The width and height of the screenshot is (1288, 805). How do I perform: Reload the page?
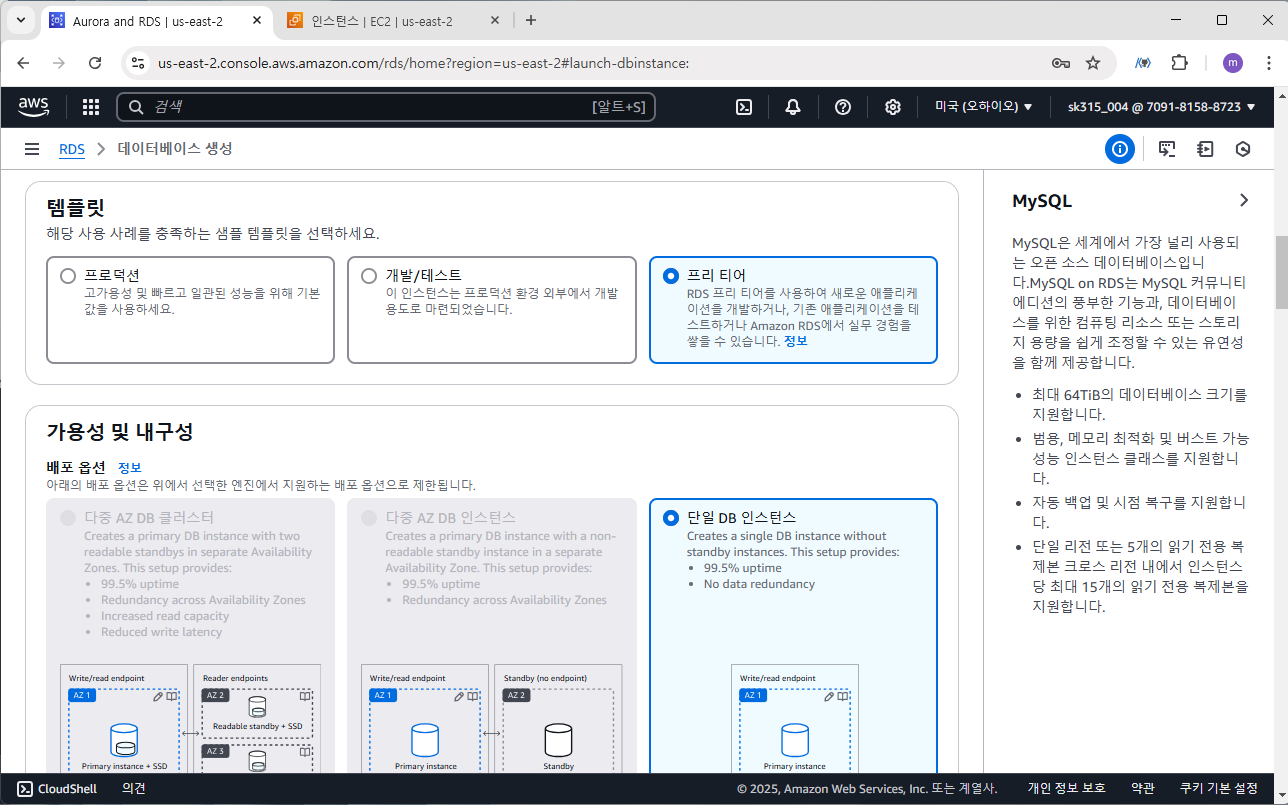95,63
